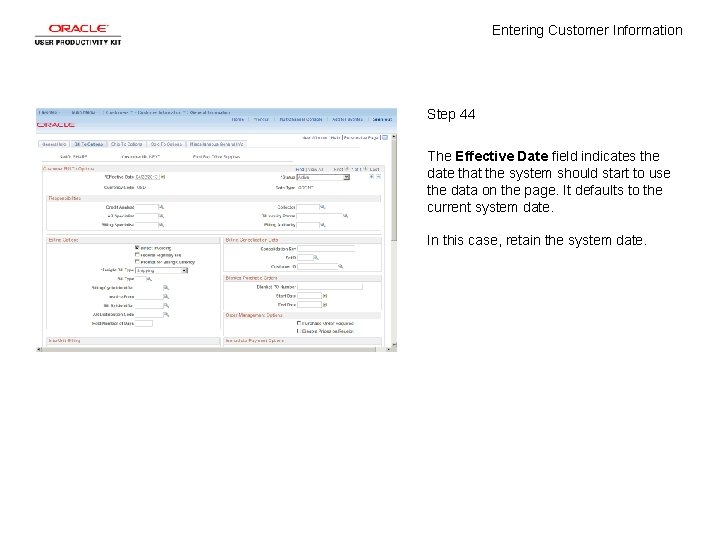This screenshot has width=720, height=540.
Task: Switch to Sold To Options tab
Action: coord(166,144)
